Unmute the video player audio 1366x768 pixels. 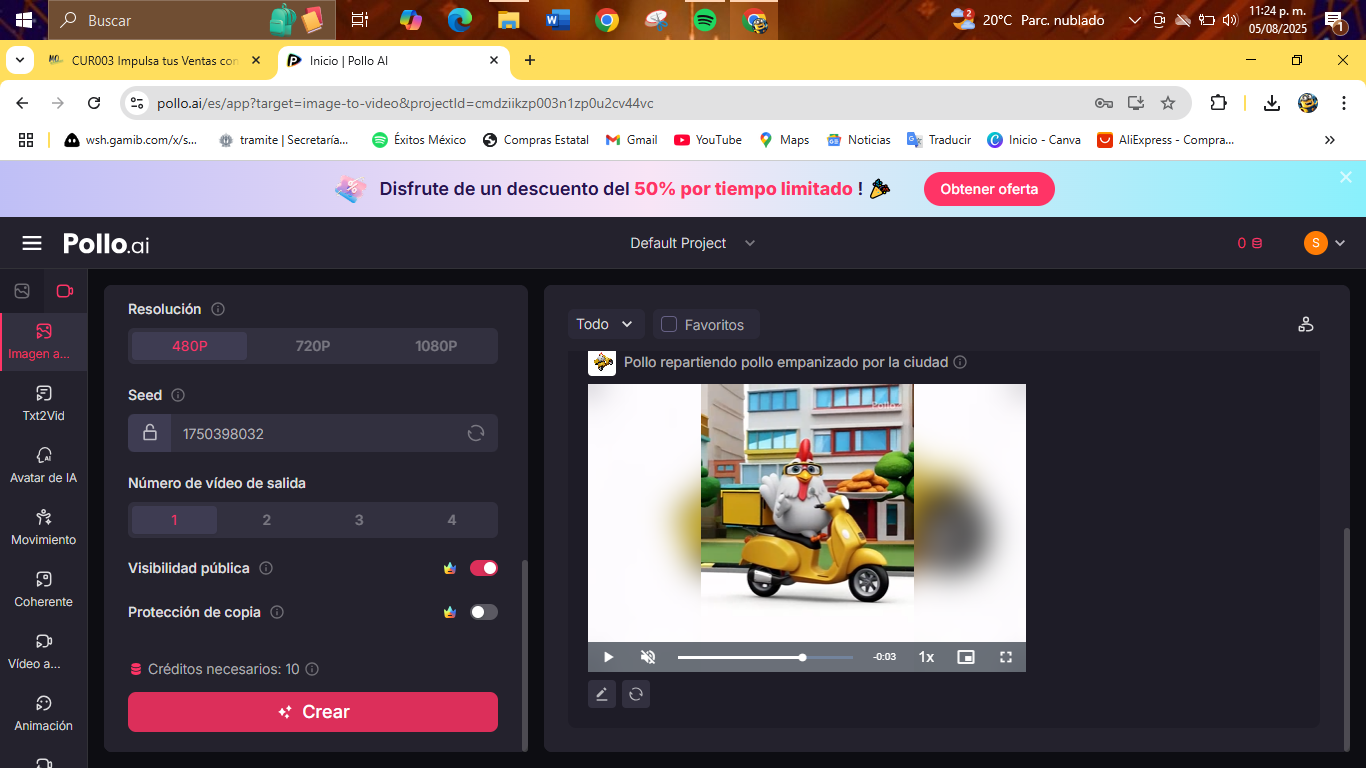tap(648, 657)
